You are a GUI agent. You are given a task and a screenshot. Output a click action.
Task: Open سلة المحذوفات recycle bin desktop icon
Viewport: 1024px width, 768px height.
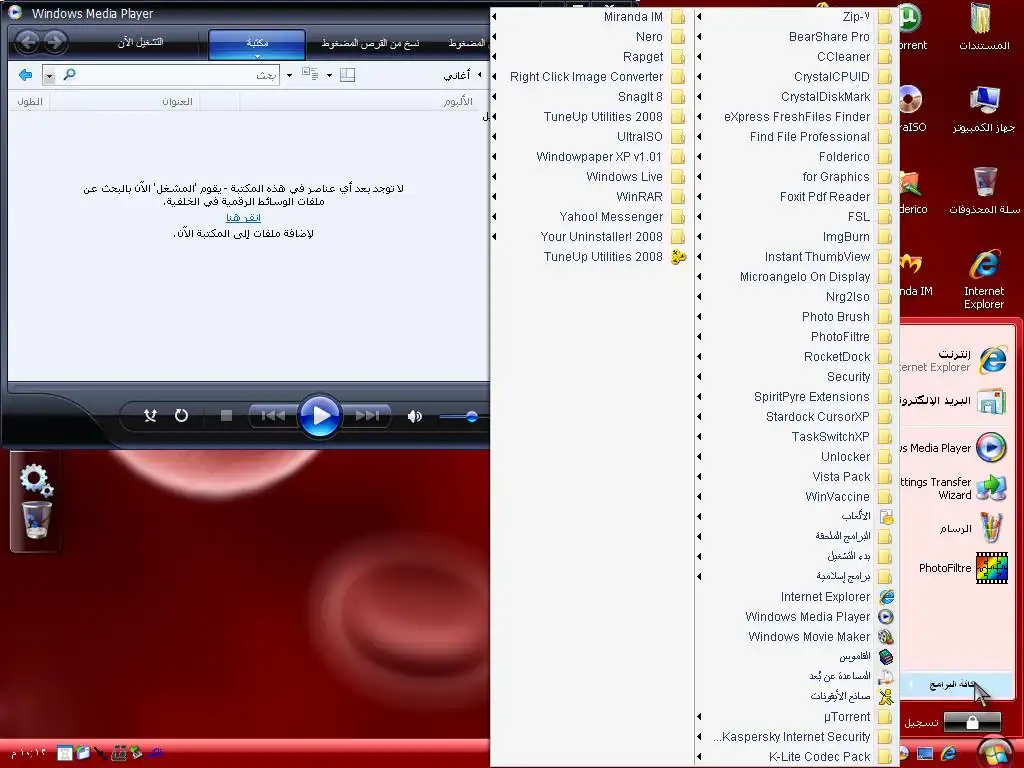coord(984,191)
